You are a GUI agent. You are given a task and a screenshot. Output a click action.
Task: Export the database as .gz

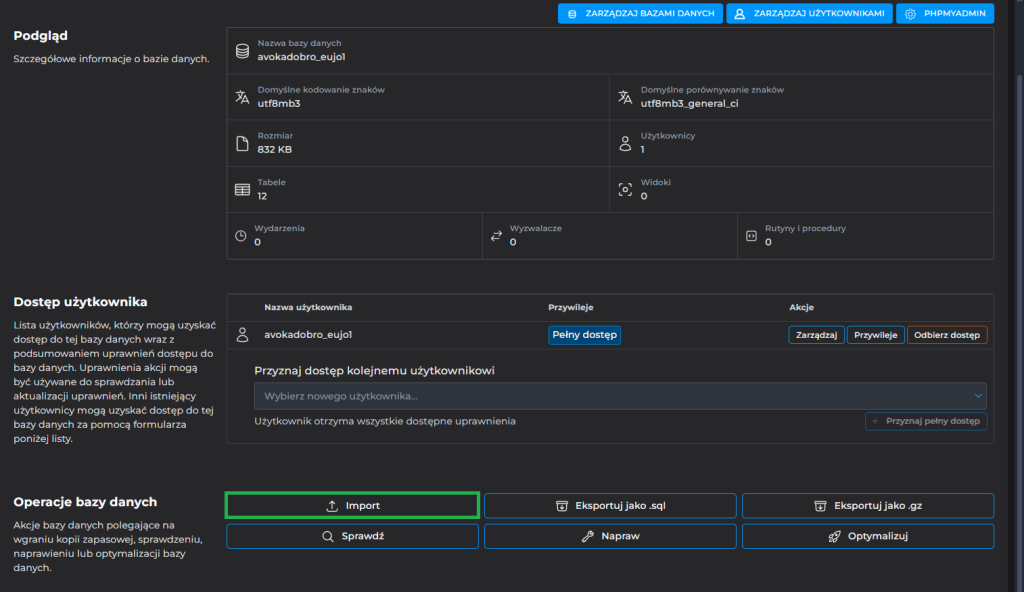pos(868,505)
